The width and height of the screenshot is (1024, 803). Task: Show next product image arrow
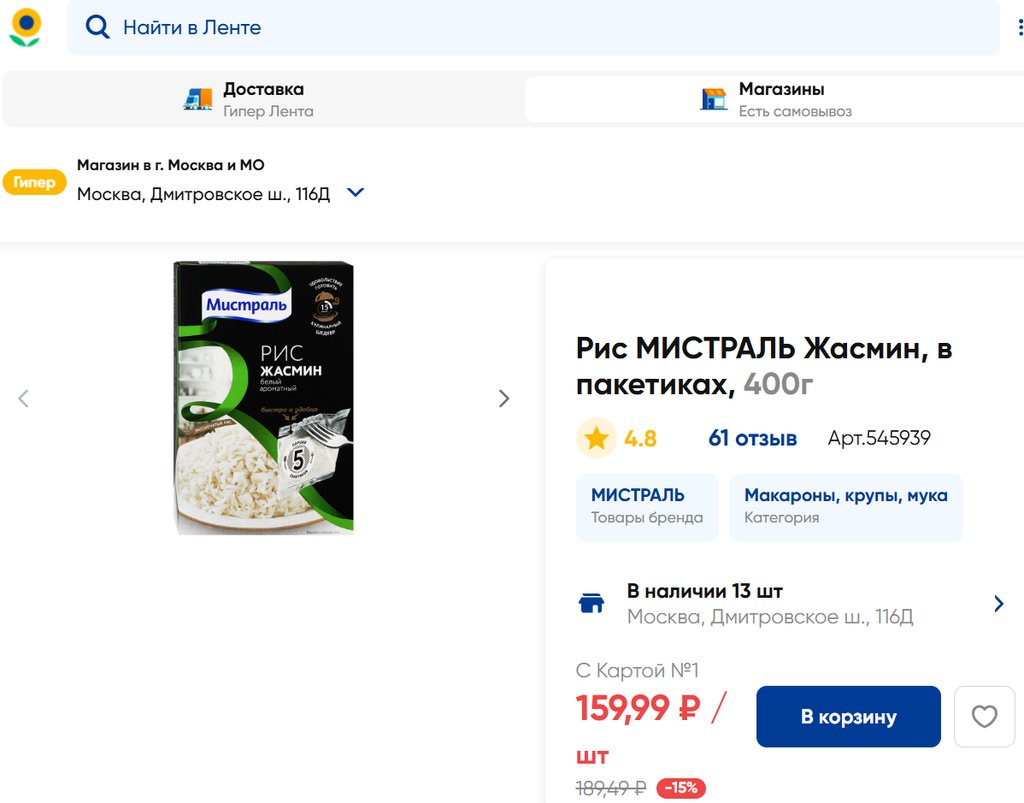(x=504, y=399)
